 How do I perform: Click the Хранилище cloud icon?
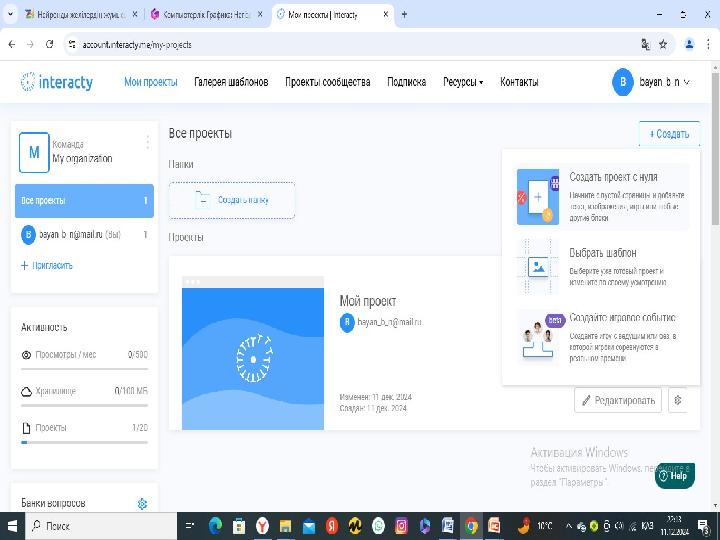26,391
